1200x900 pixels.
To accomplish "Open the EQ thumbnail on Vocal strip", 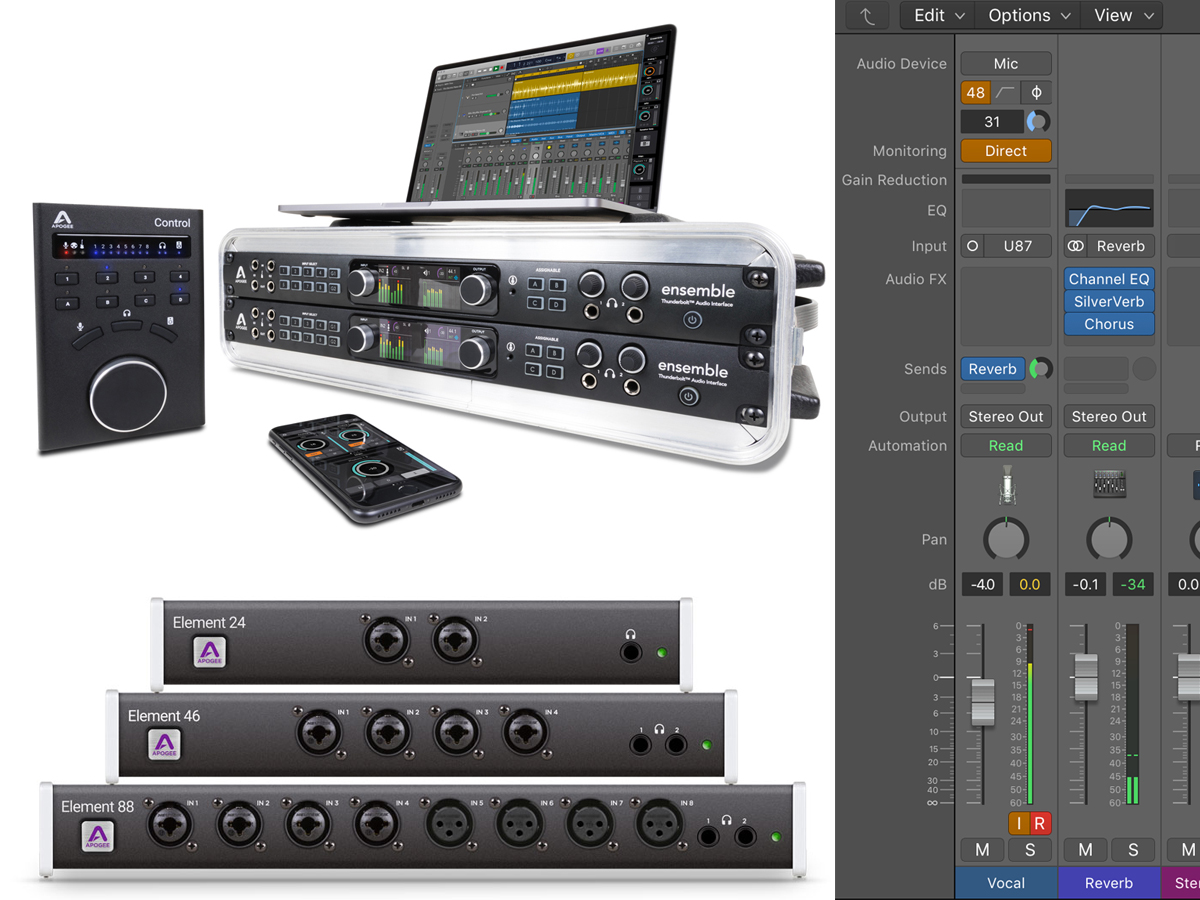I will point(1006,209).
